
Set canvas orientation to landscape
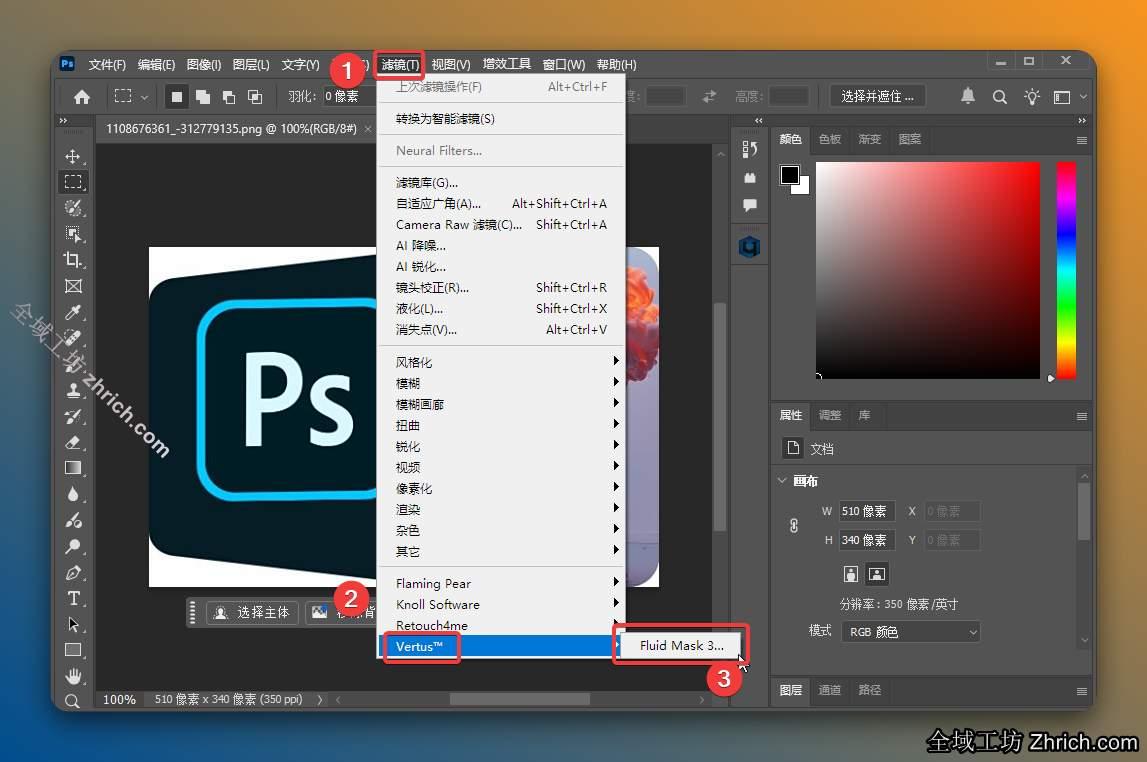click(876, 574)
